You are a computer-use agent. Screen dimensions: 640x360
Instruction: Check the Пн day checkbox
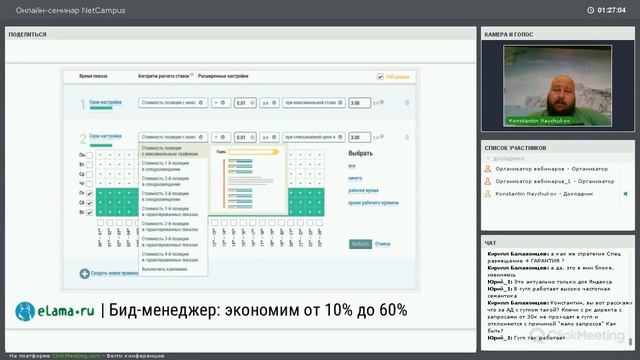[x=89, y=155]
